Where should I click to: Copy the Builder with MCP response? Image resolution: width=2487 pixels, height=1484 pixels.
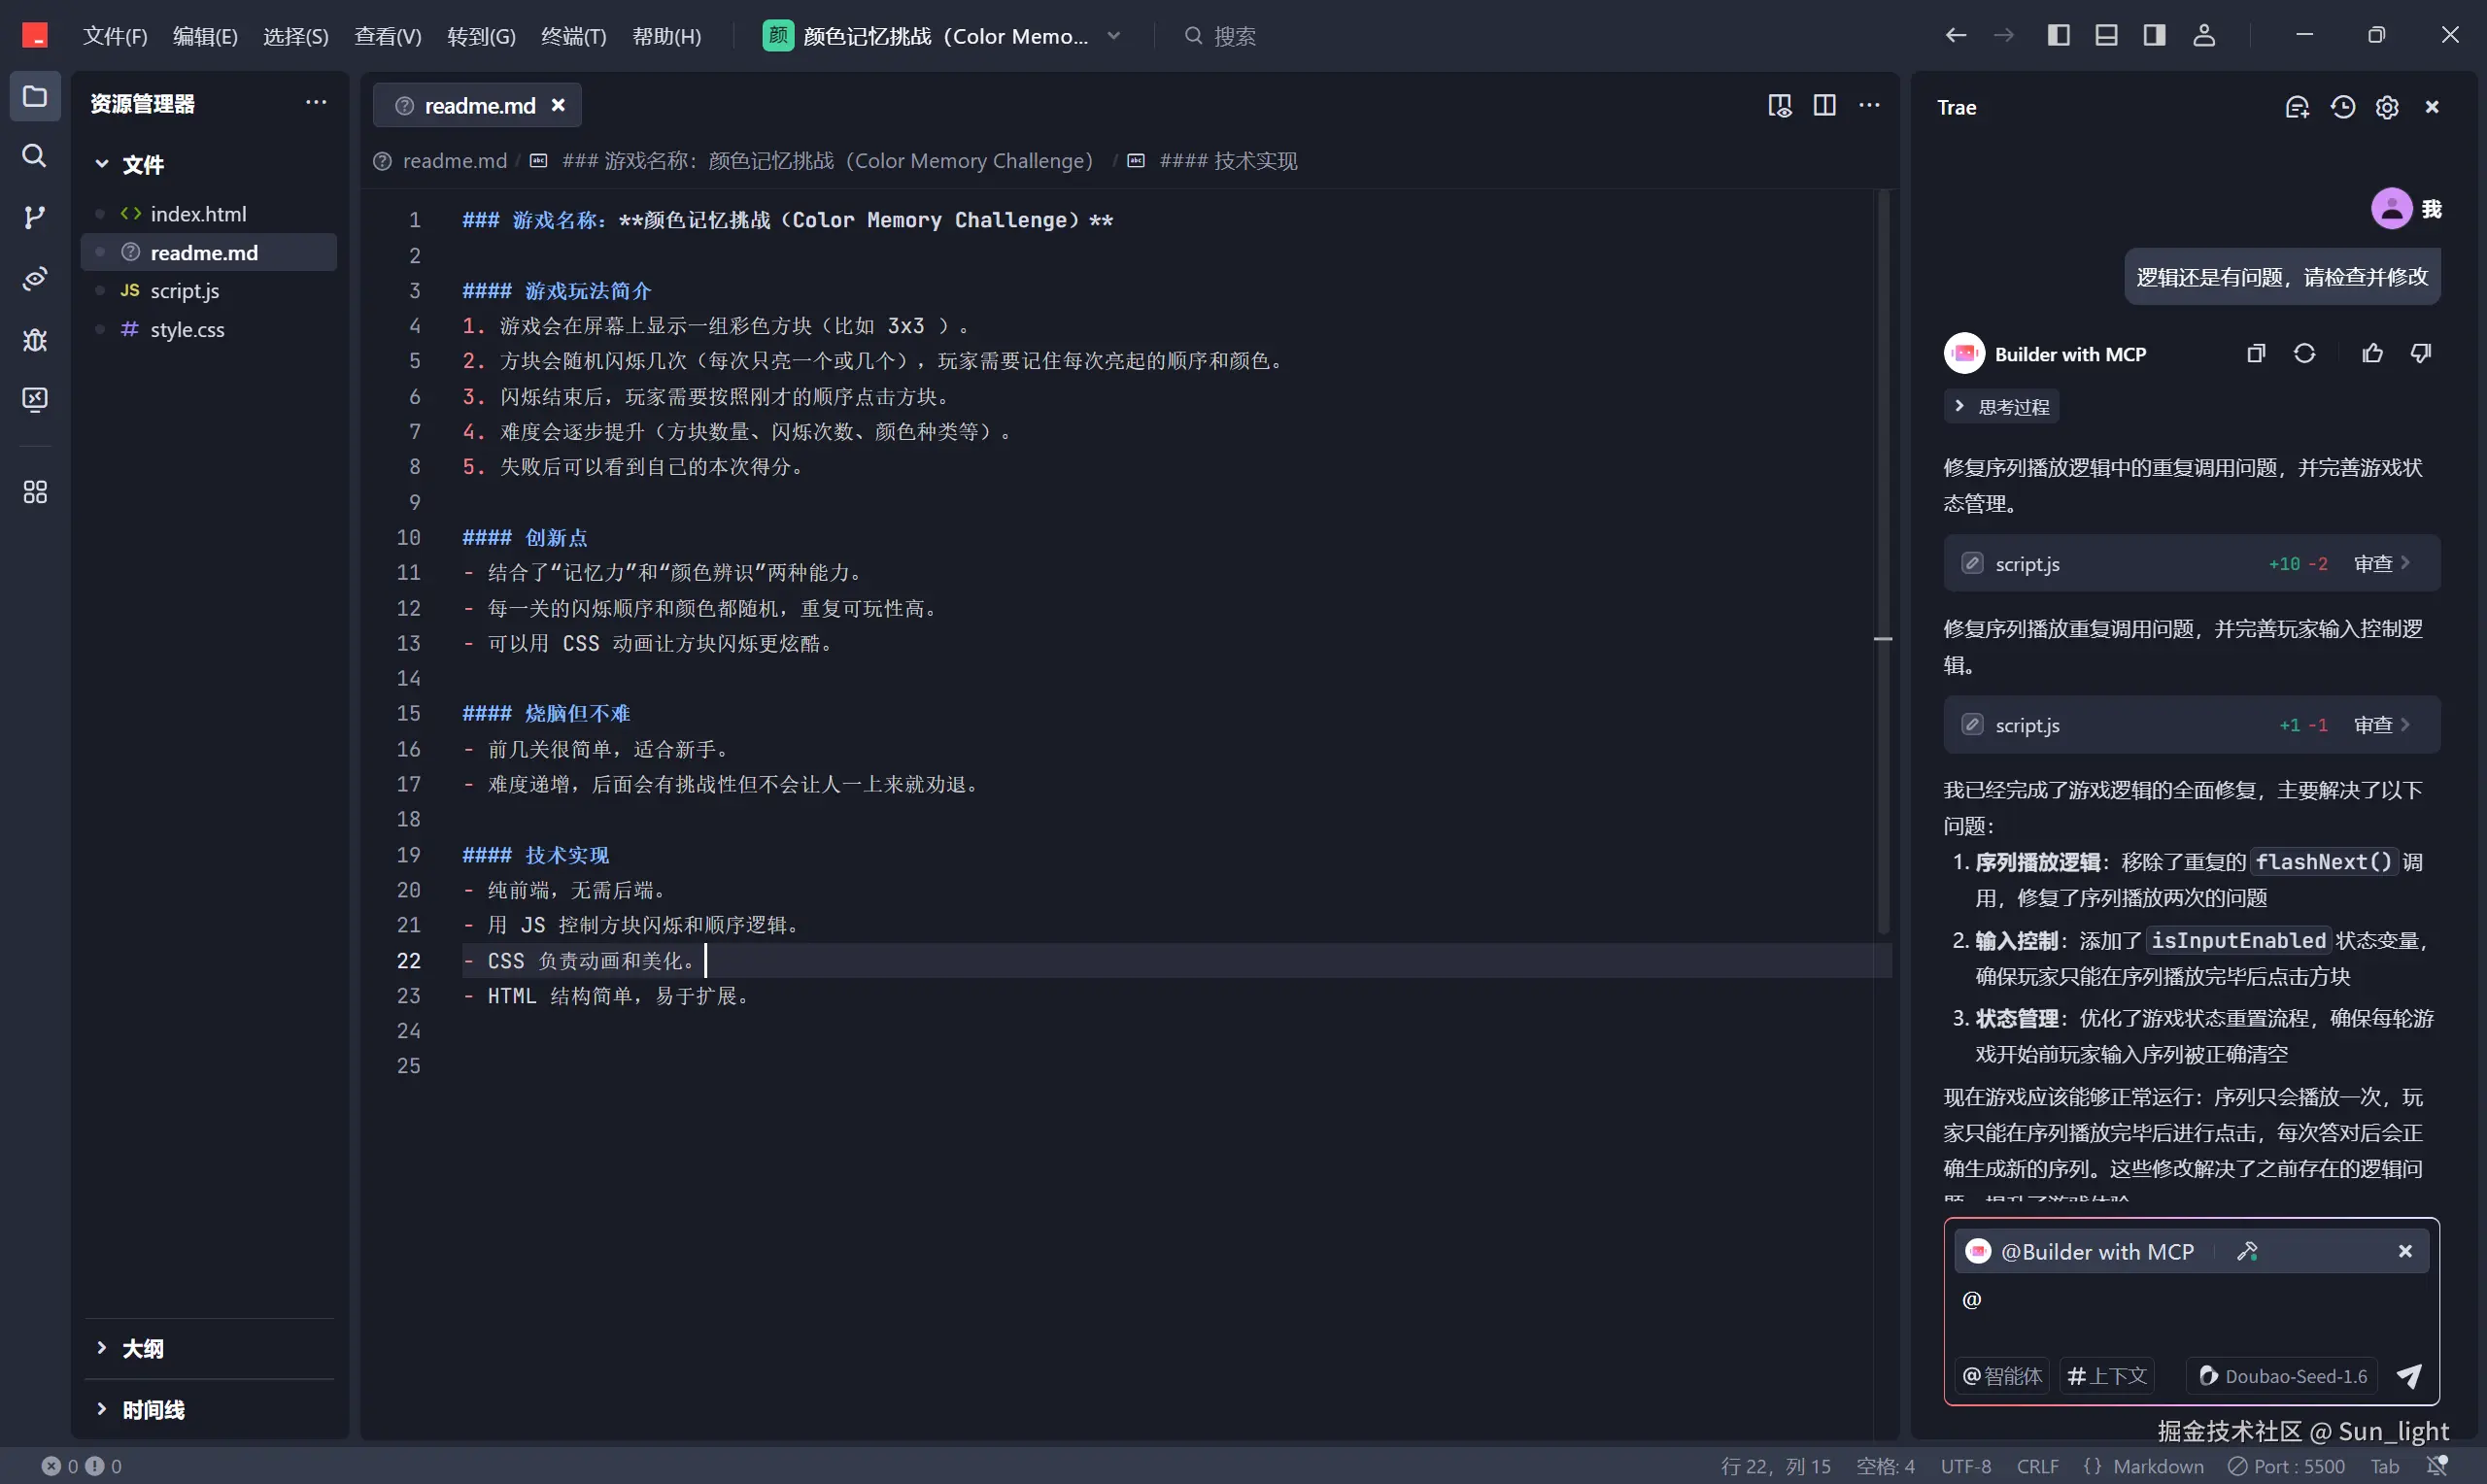(2255, 354)
